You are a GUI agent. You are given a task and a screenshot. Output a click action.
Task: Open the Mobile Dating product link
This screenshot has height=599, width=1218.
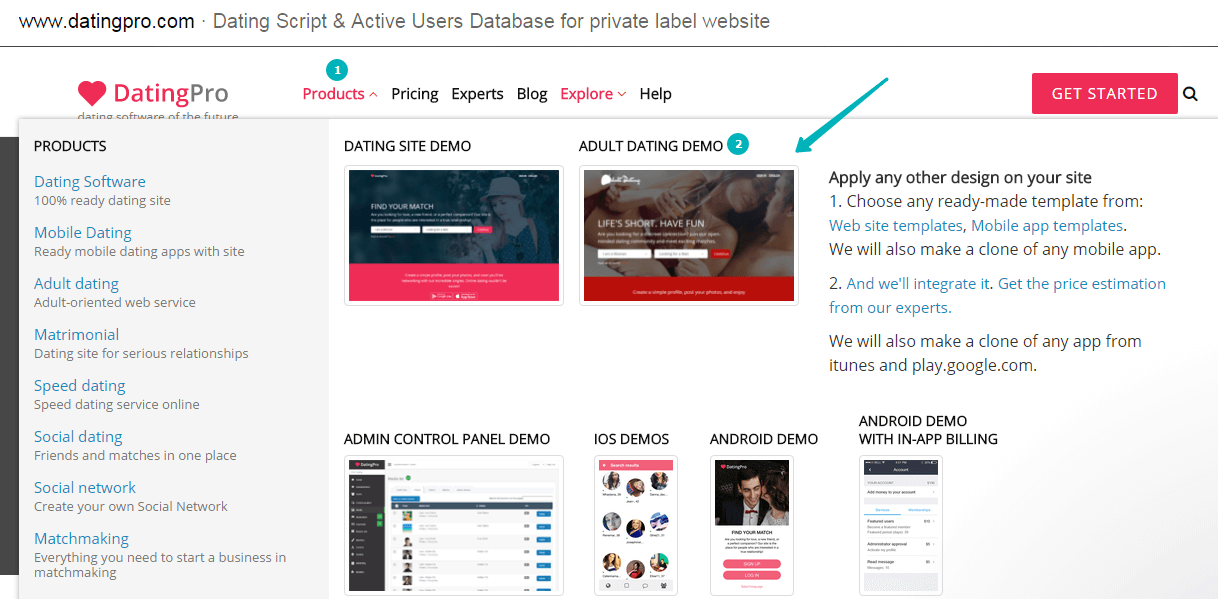click(x=83, y=232)
